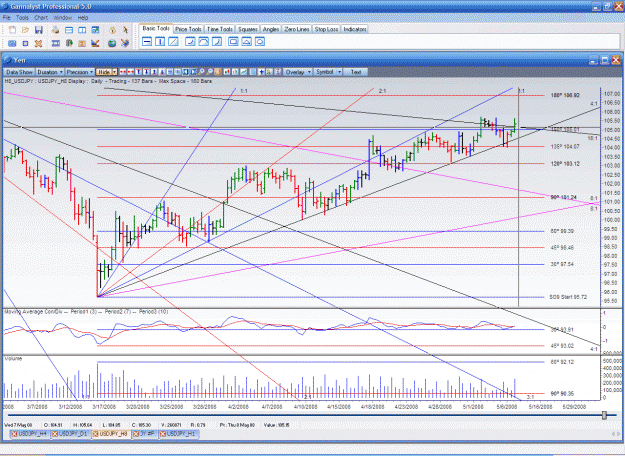Click the second magnifier zoom icon in Yen chart toolbar
Image resolution: width=625 pixels, height=456 pixels.
210,72
